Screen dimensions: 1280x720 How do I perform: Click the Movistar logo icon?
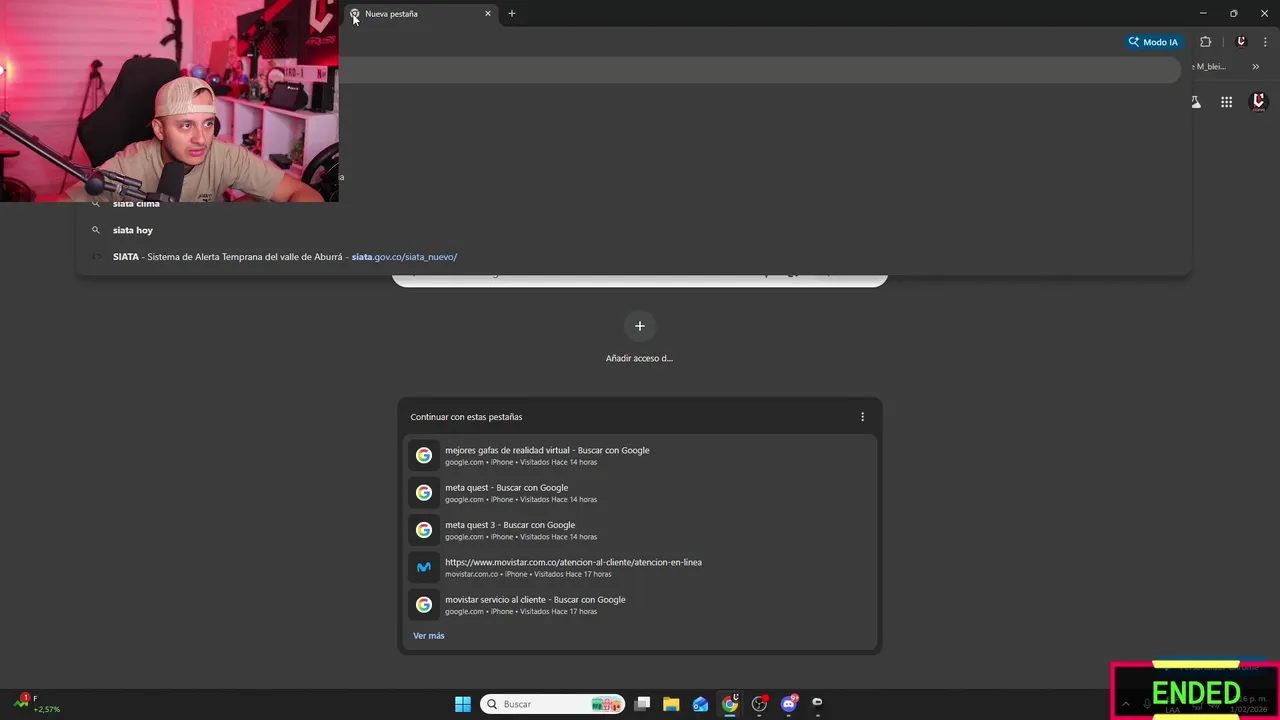click(x=424, y=567)
